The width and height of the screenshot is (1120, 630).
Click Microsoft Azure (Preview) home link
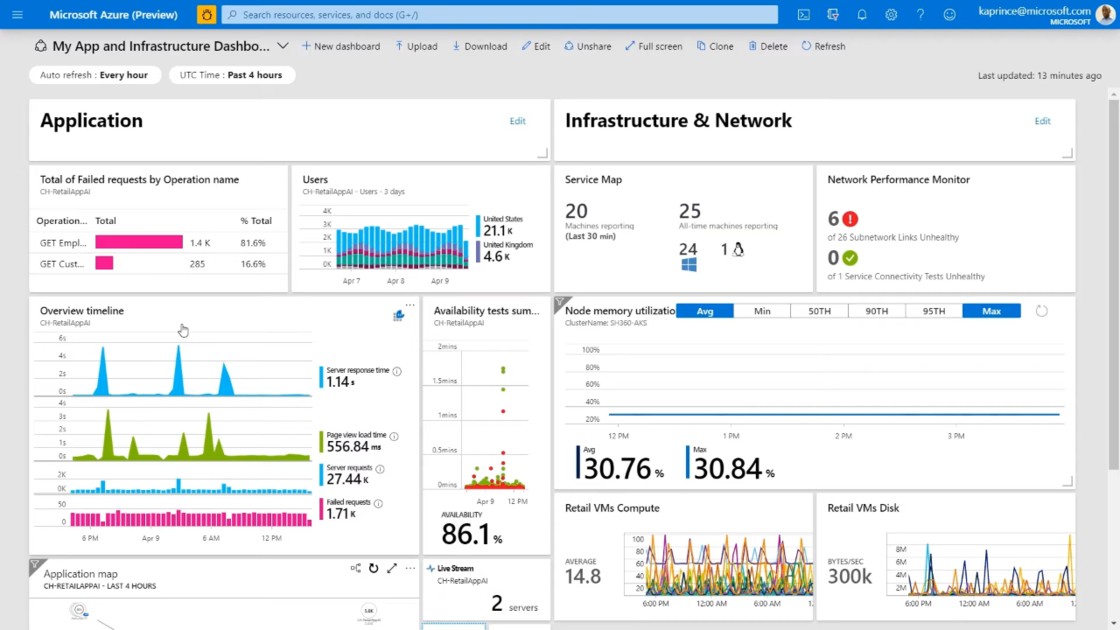113,14
